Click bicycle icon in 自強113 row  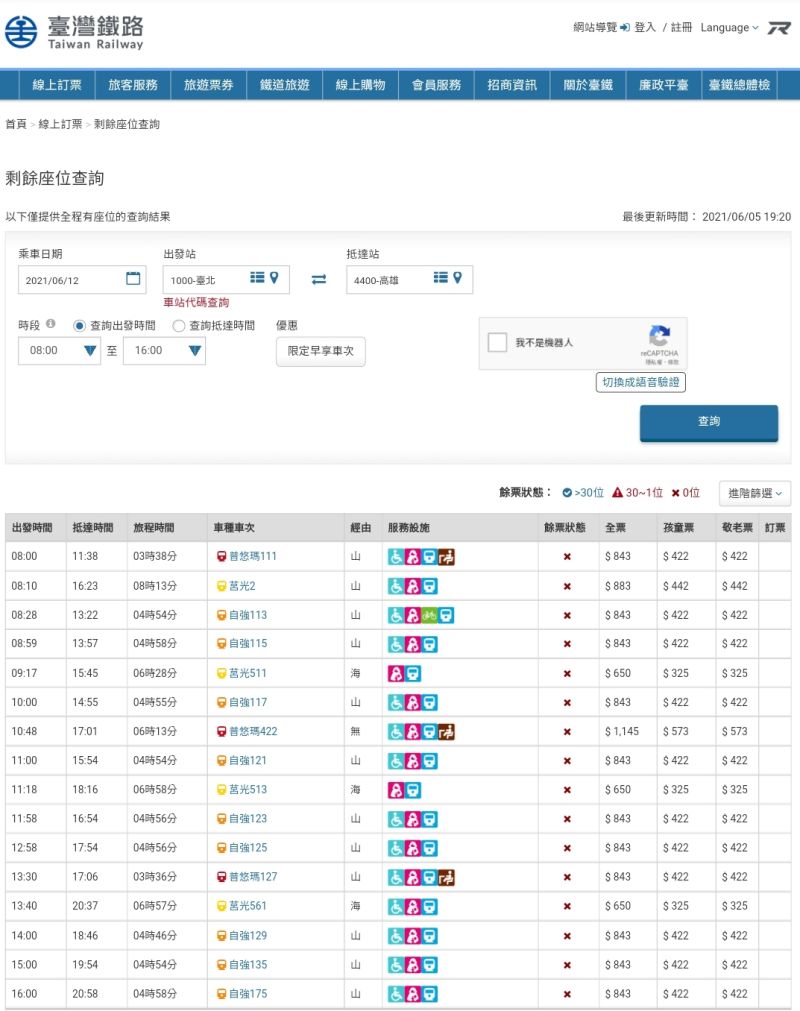[429, 615]
